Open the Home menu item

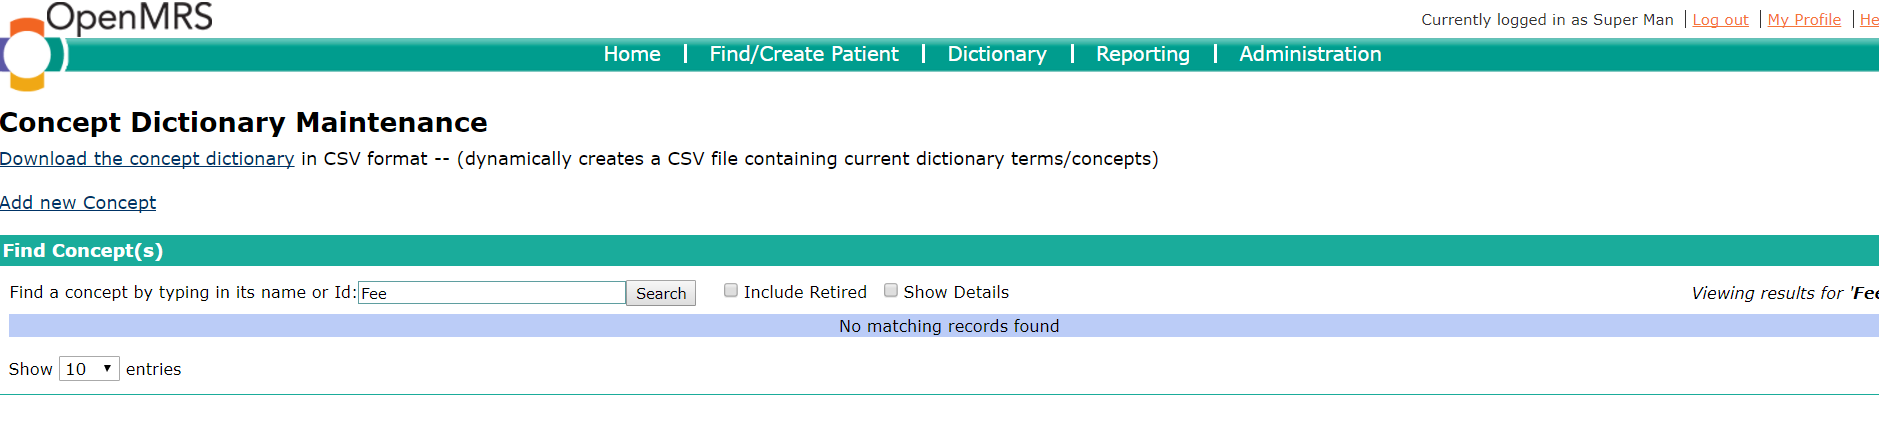632,54
